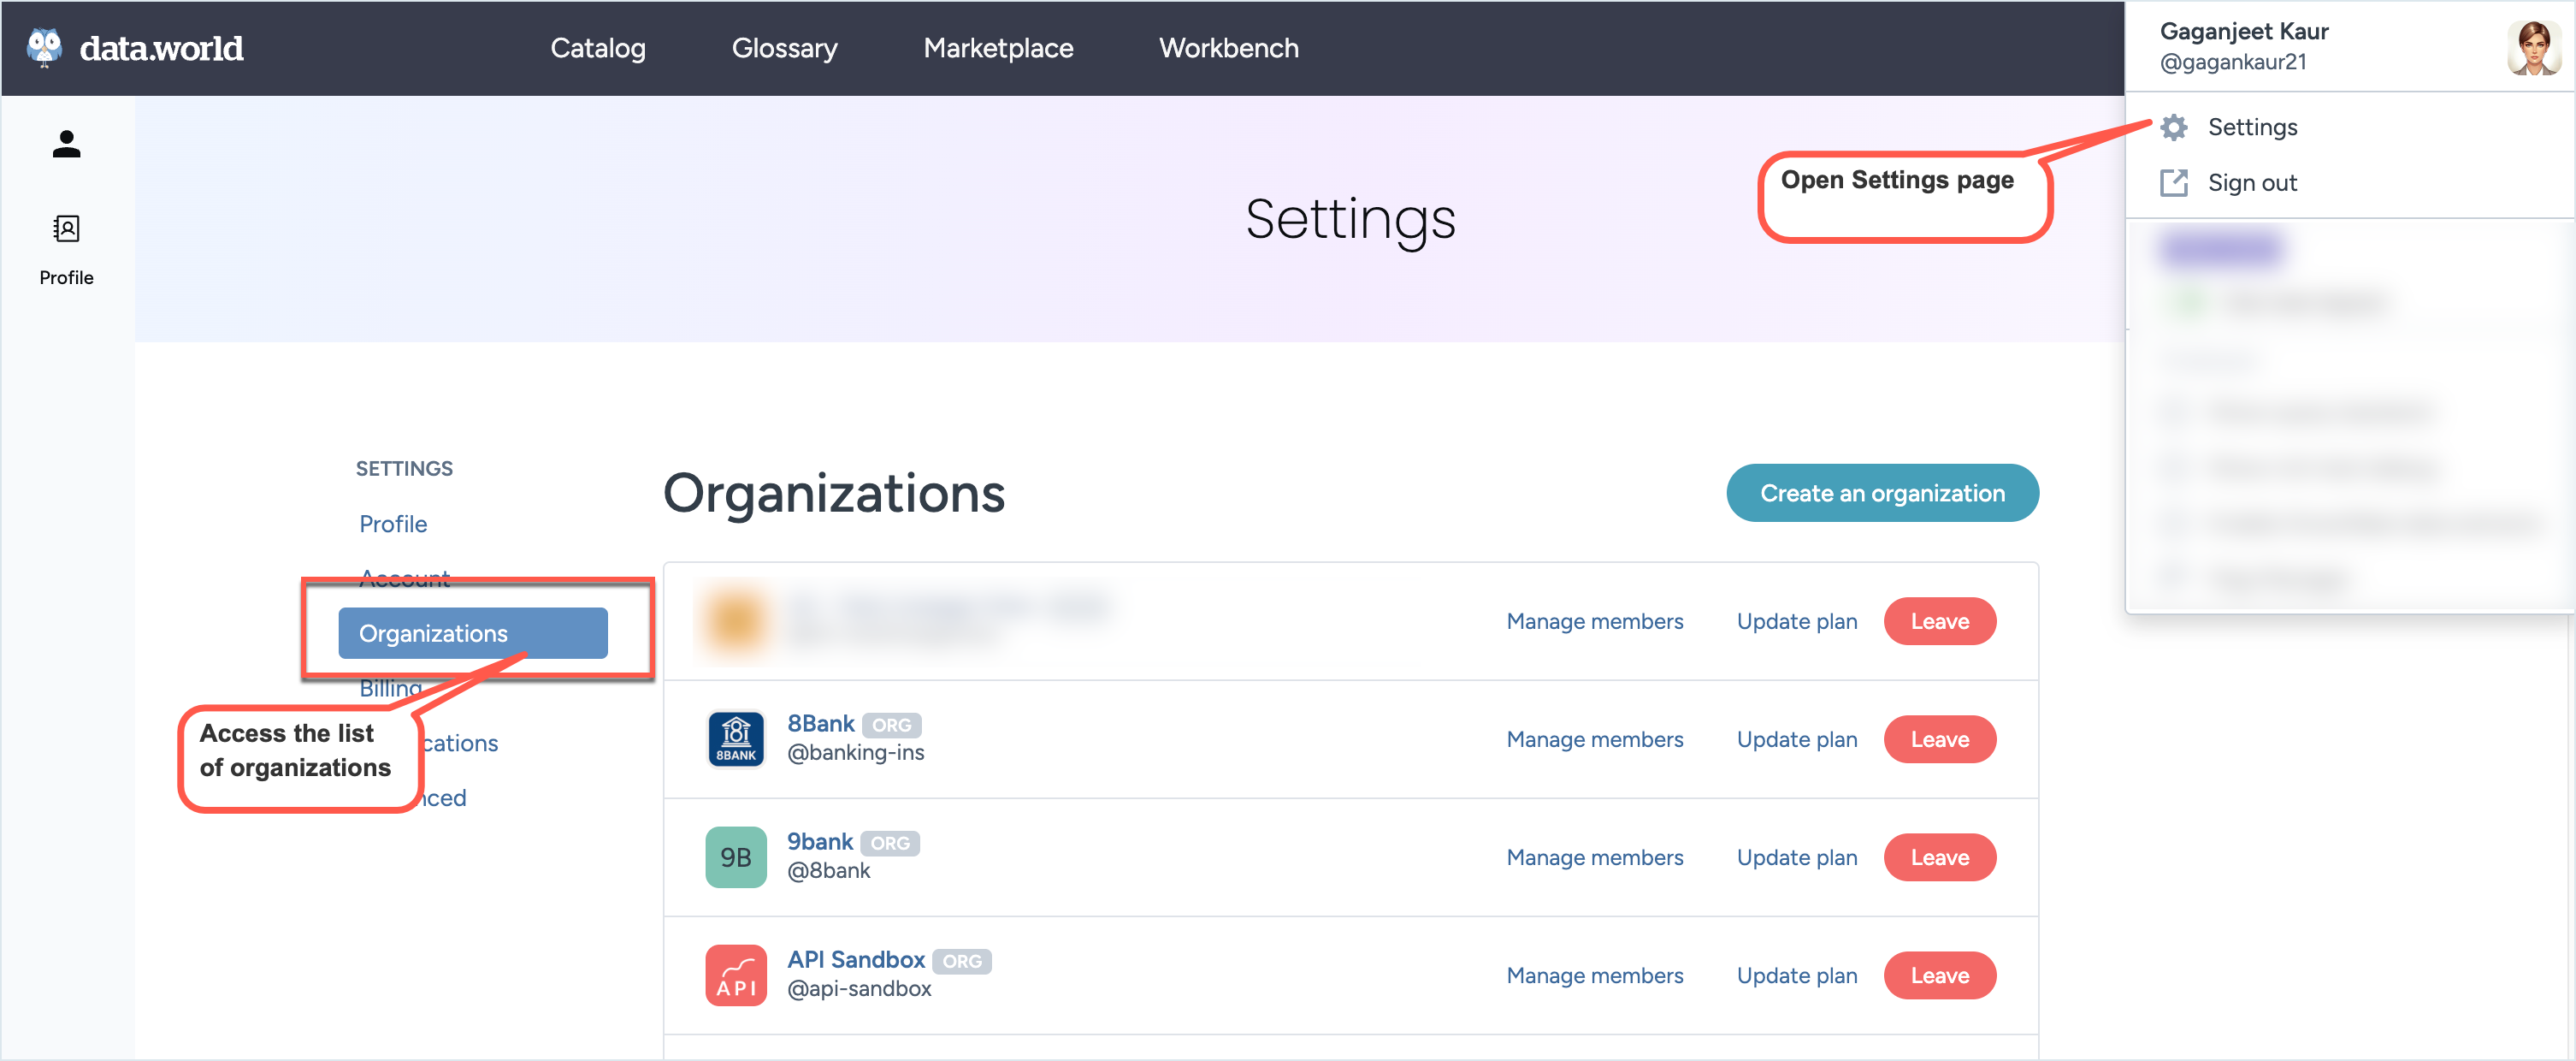Update plan for API Sandbox
Viewport: 2576px width, 1061px height.
[1796, 974]
